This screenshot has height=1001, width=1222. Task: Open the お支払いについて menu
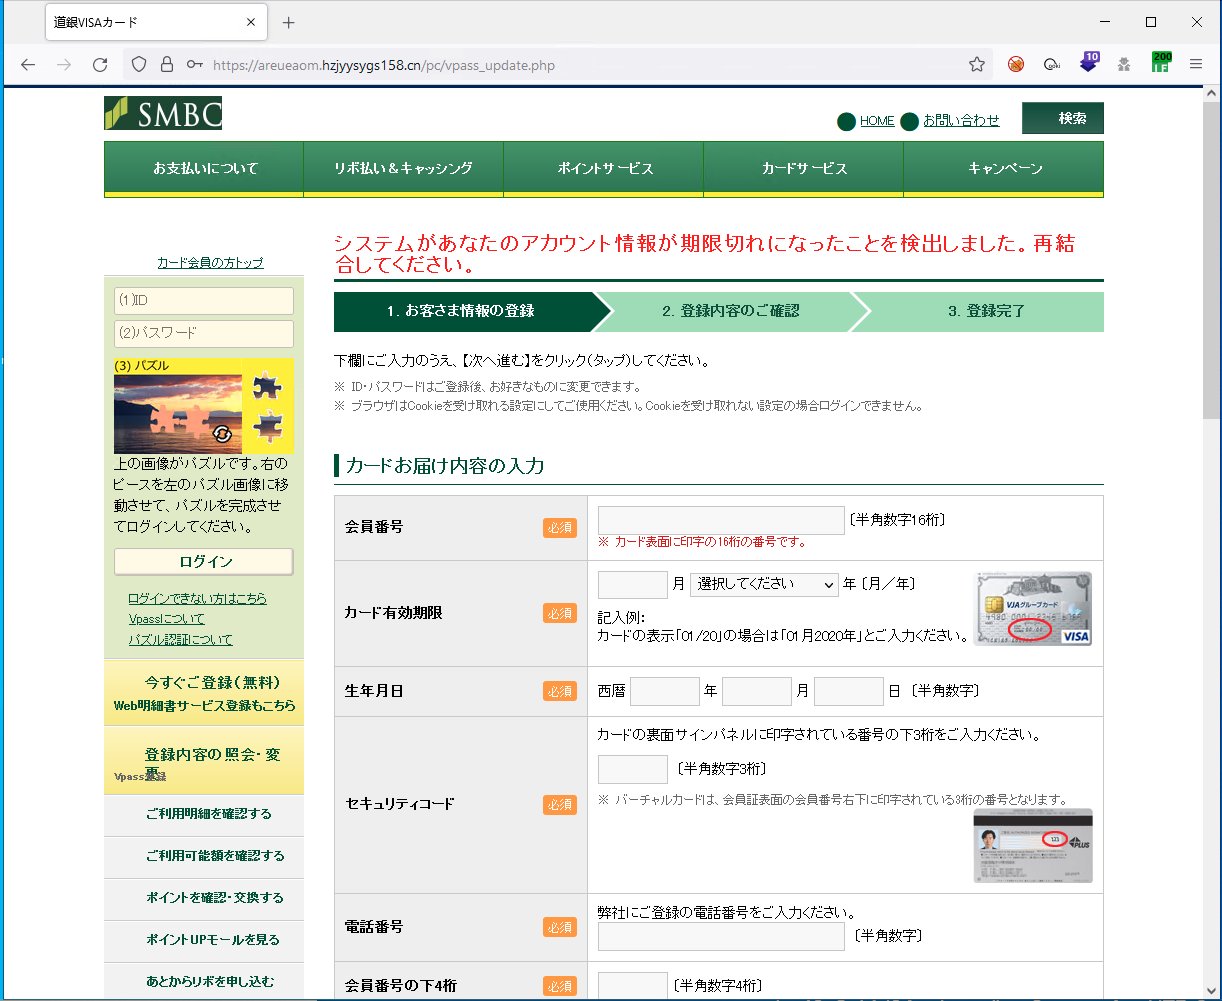[204, 168]
